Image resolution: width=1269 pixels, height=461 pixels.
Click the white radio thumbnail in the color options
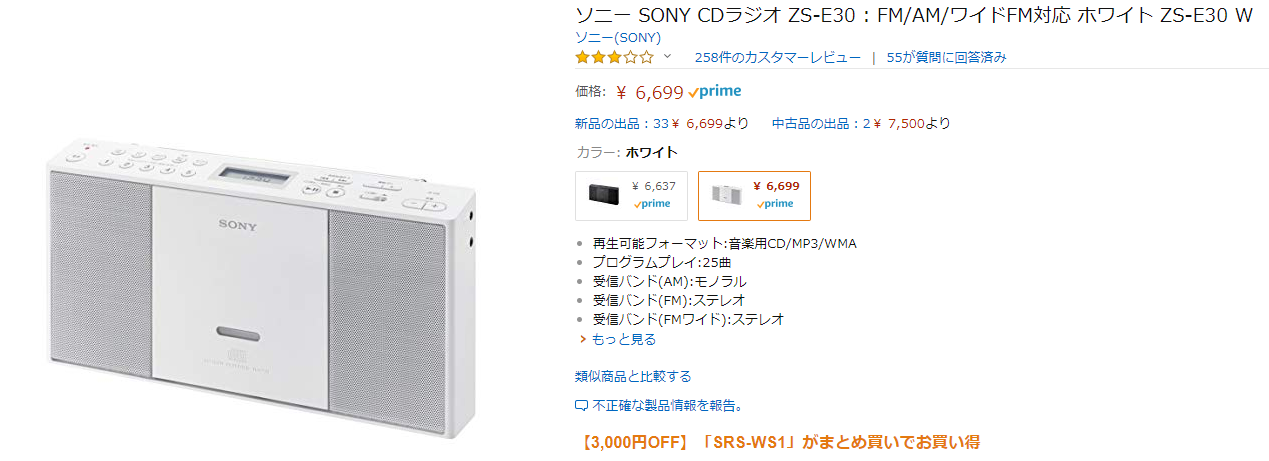click(725, 194)
